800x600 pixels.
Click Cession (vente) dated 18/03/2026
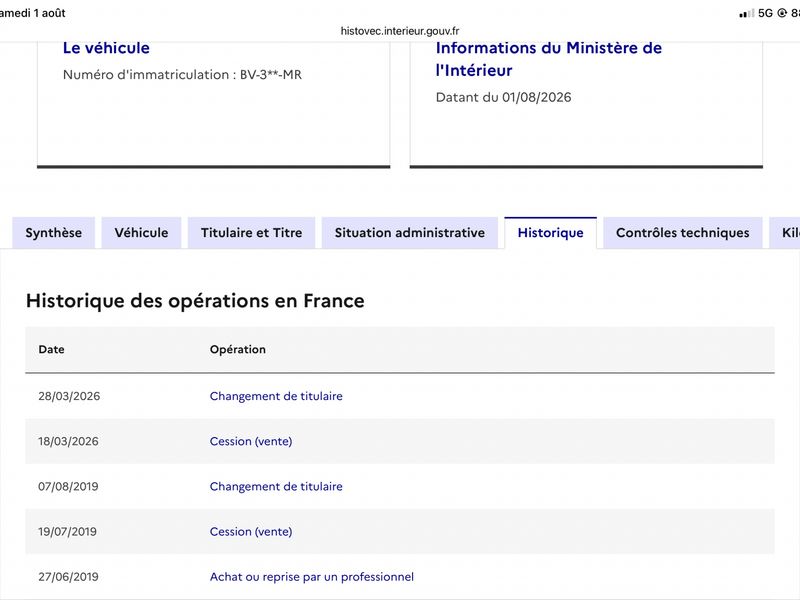click(251, 441)
